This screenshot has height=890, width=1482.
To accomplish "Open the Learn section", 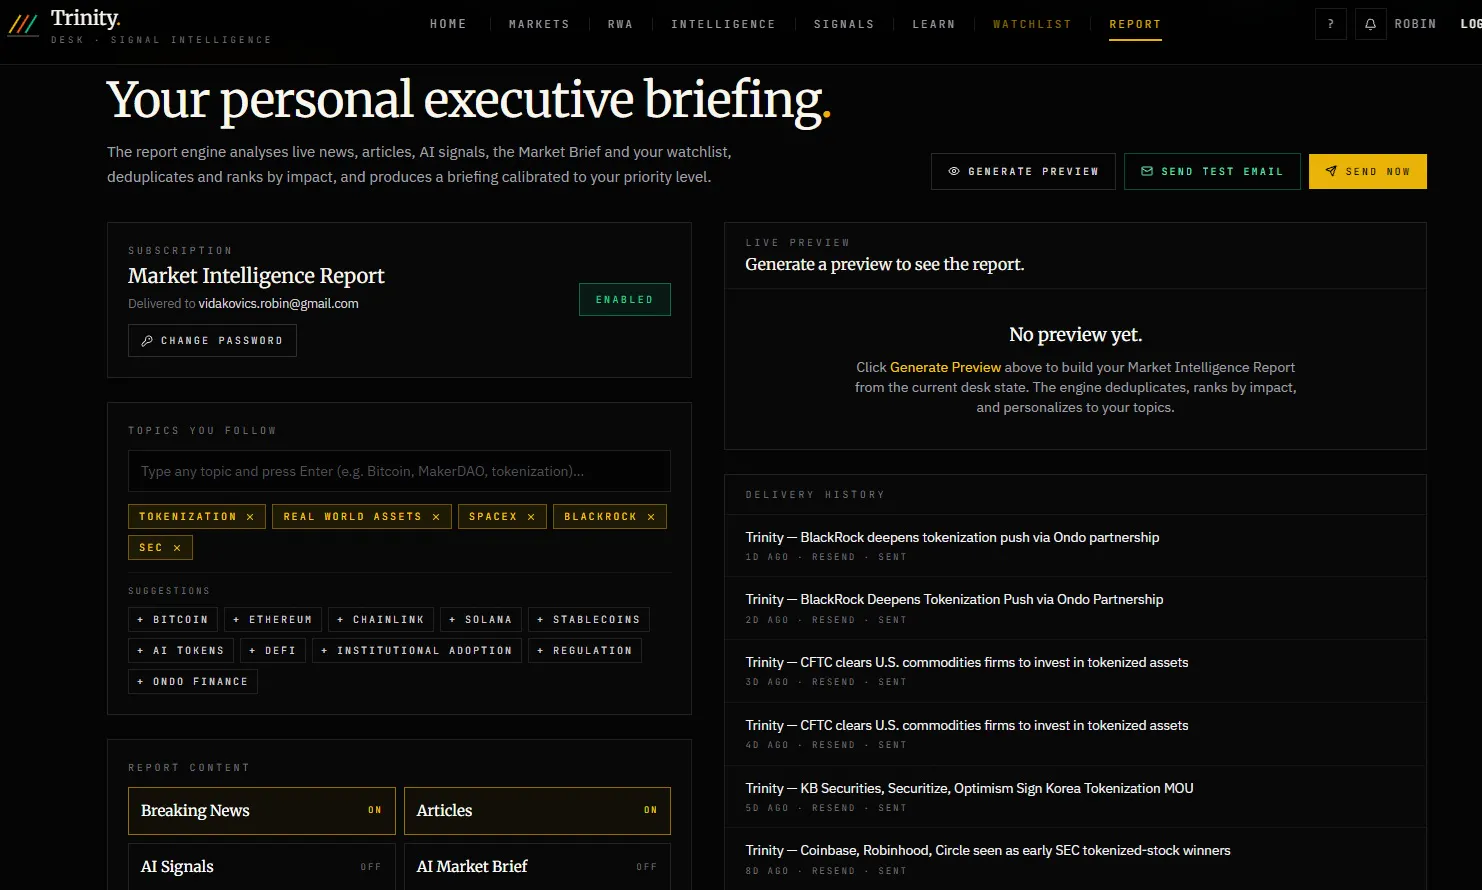I will point(934,24).
